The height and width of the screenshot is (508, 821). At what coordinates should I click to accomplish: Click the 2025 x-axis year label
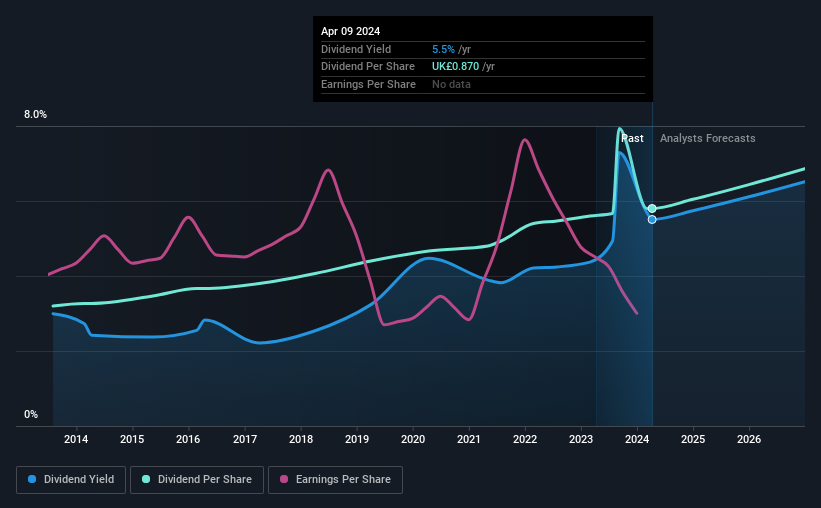coord(693,439)
